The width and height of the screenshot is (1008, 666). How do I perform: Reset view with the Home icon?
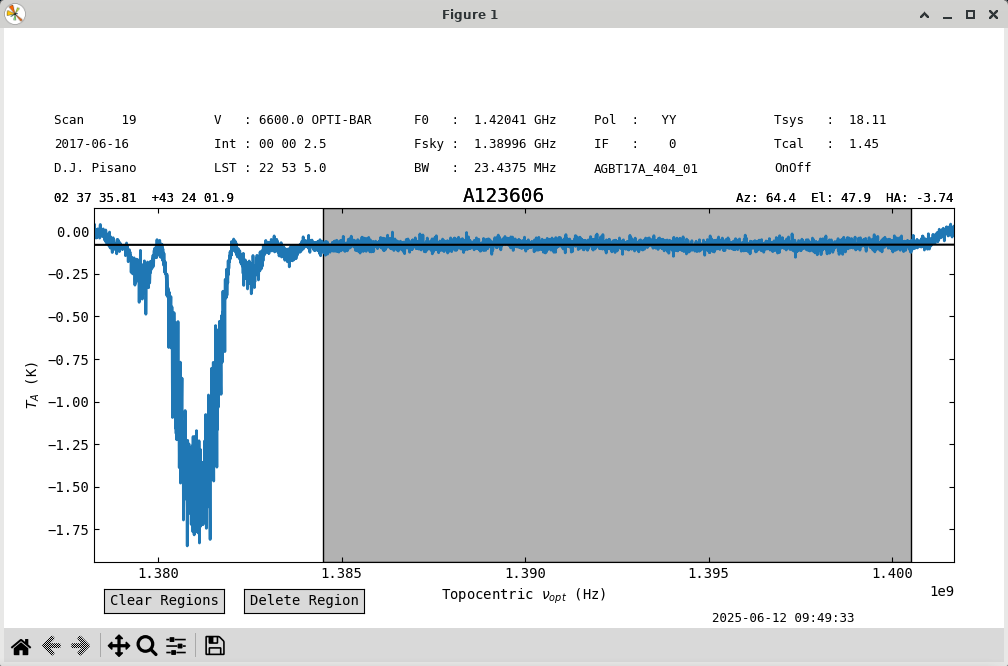[x=21, y=646]
